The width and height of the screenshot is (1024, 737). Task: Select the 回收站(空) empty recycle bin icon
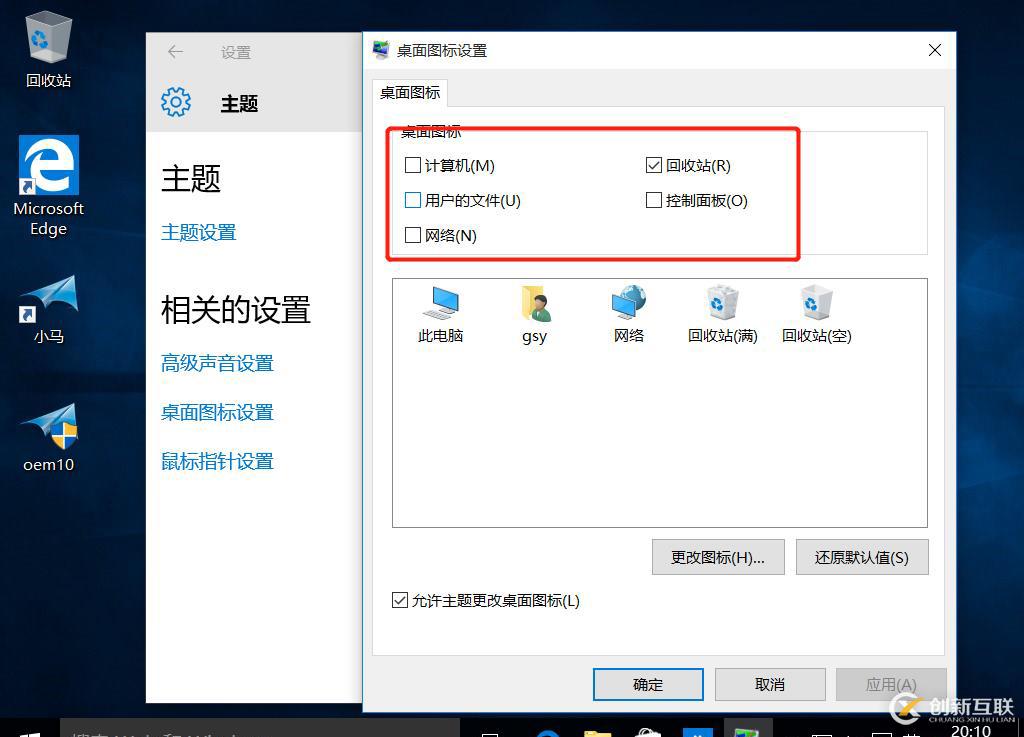coord(816,315)
